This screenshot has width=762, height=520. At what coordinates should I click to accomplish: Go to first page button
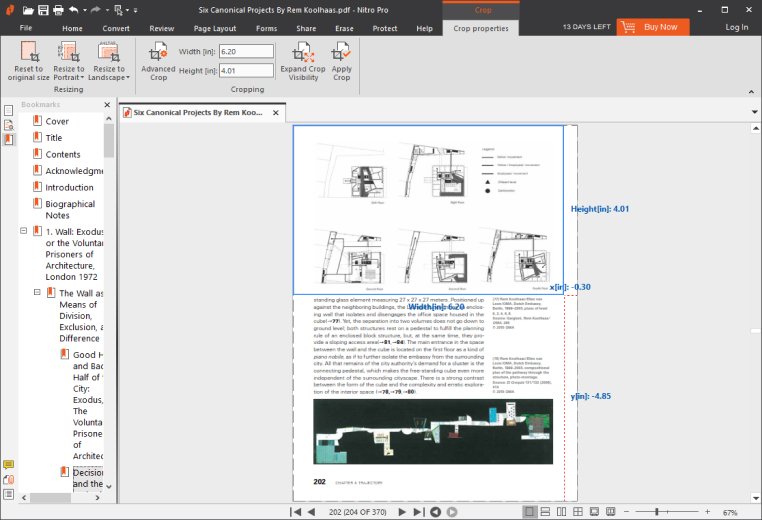(x=295, y=512)
